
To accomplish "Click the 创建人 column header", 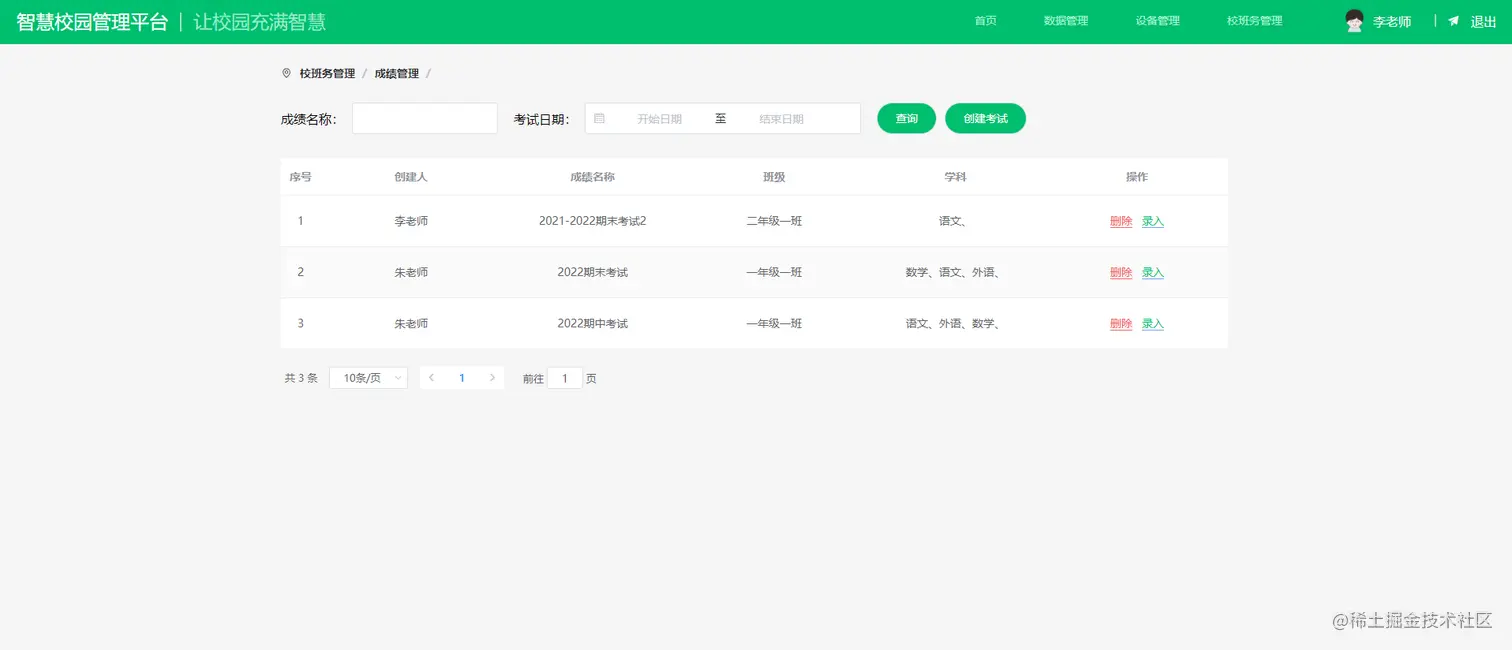I will click(x=411, y=176).
